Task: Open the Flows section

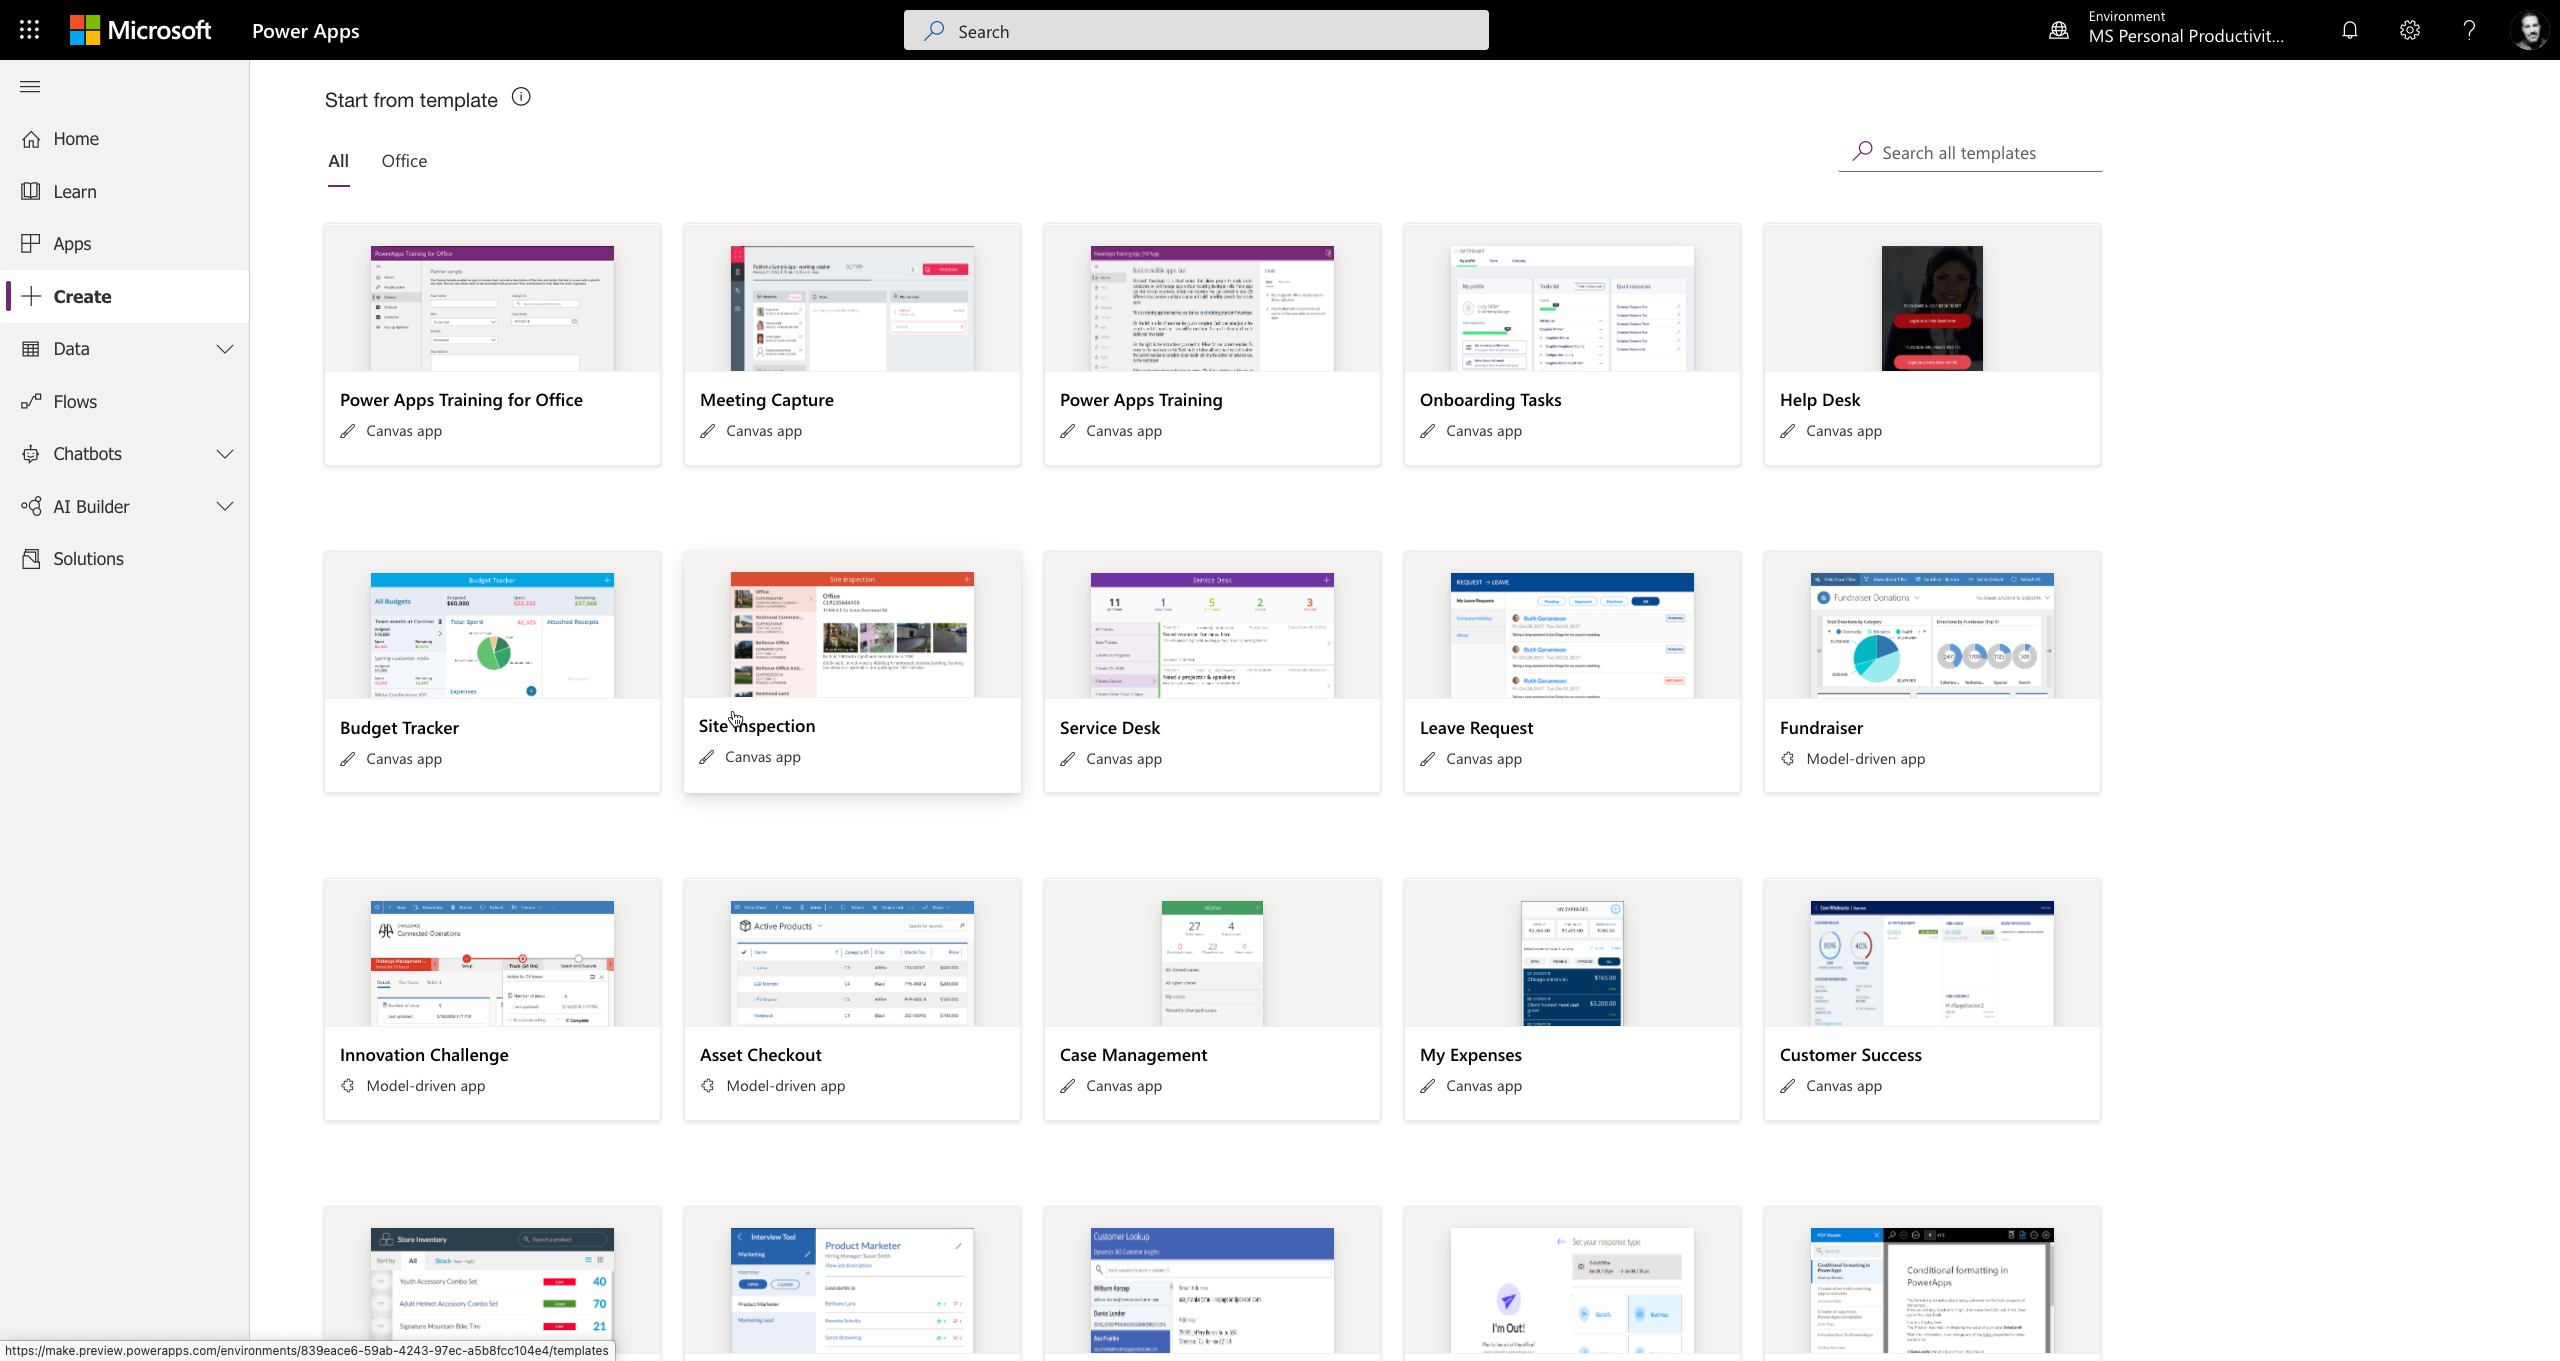Action: [x=74, y=401]
